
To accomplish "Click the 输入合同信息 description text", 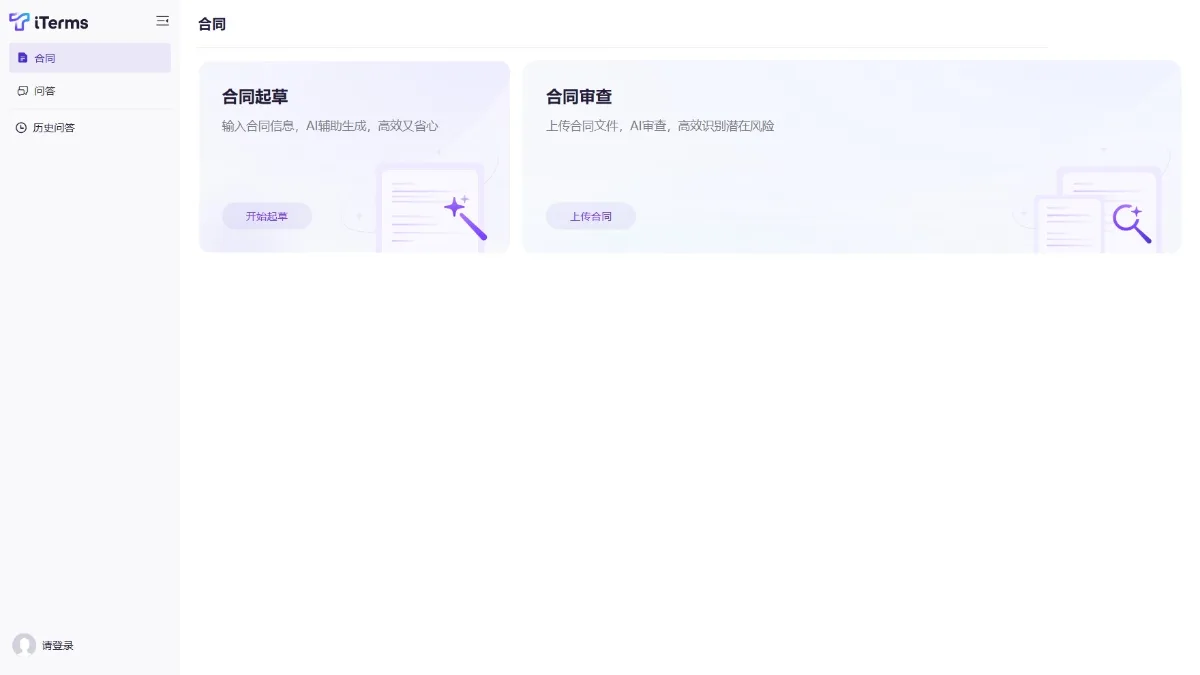I will point(330,126).
